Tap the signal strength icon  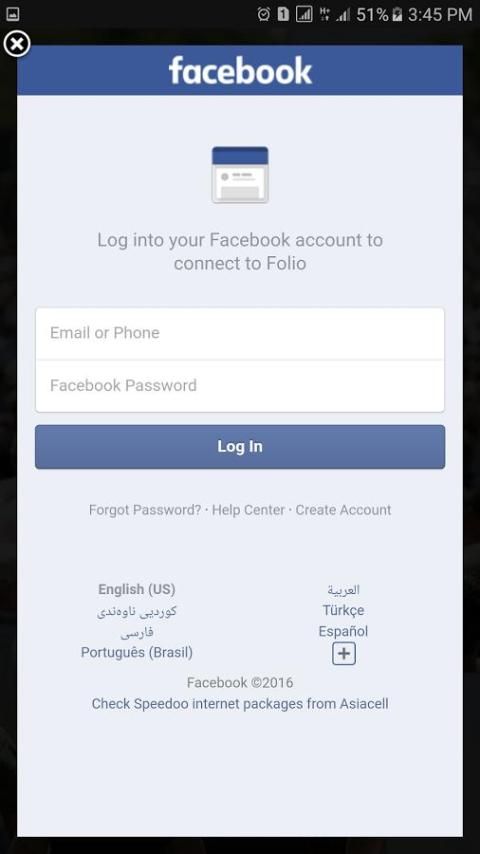(343, 15)
